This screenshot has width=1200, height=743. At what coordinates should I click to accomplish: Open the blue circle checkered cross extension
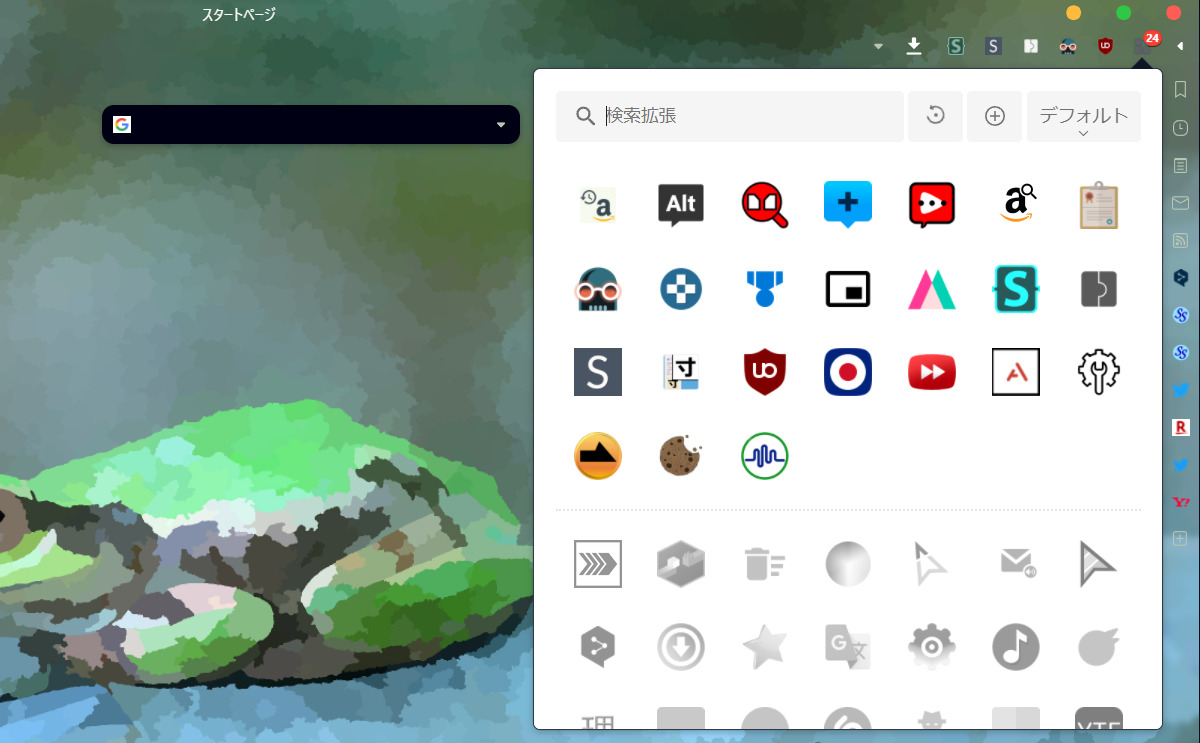681,289
